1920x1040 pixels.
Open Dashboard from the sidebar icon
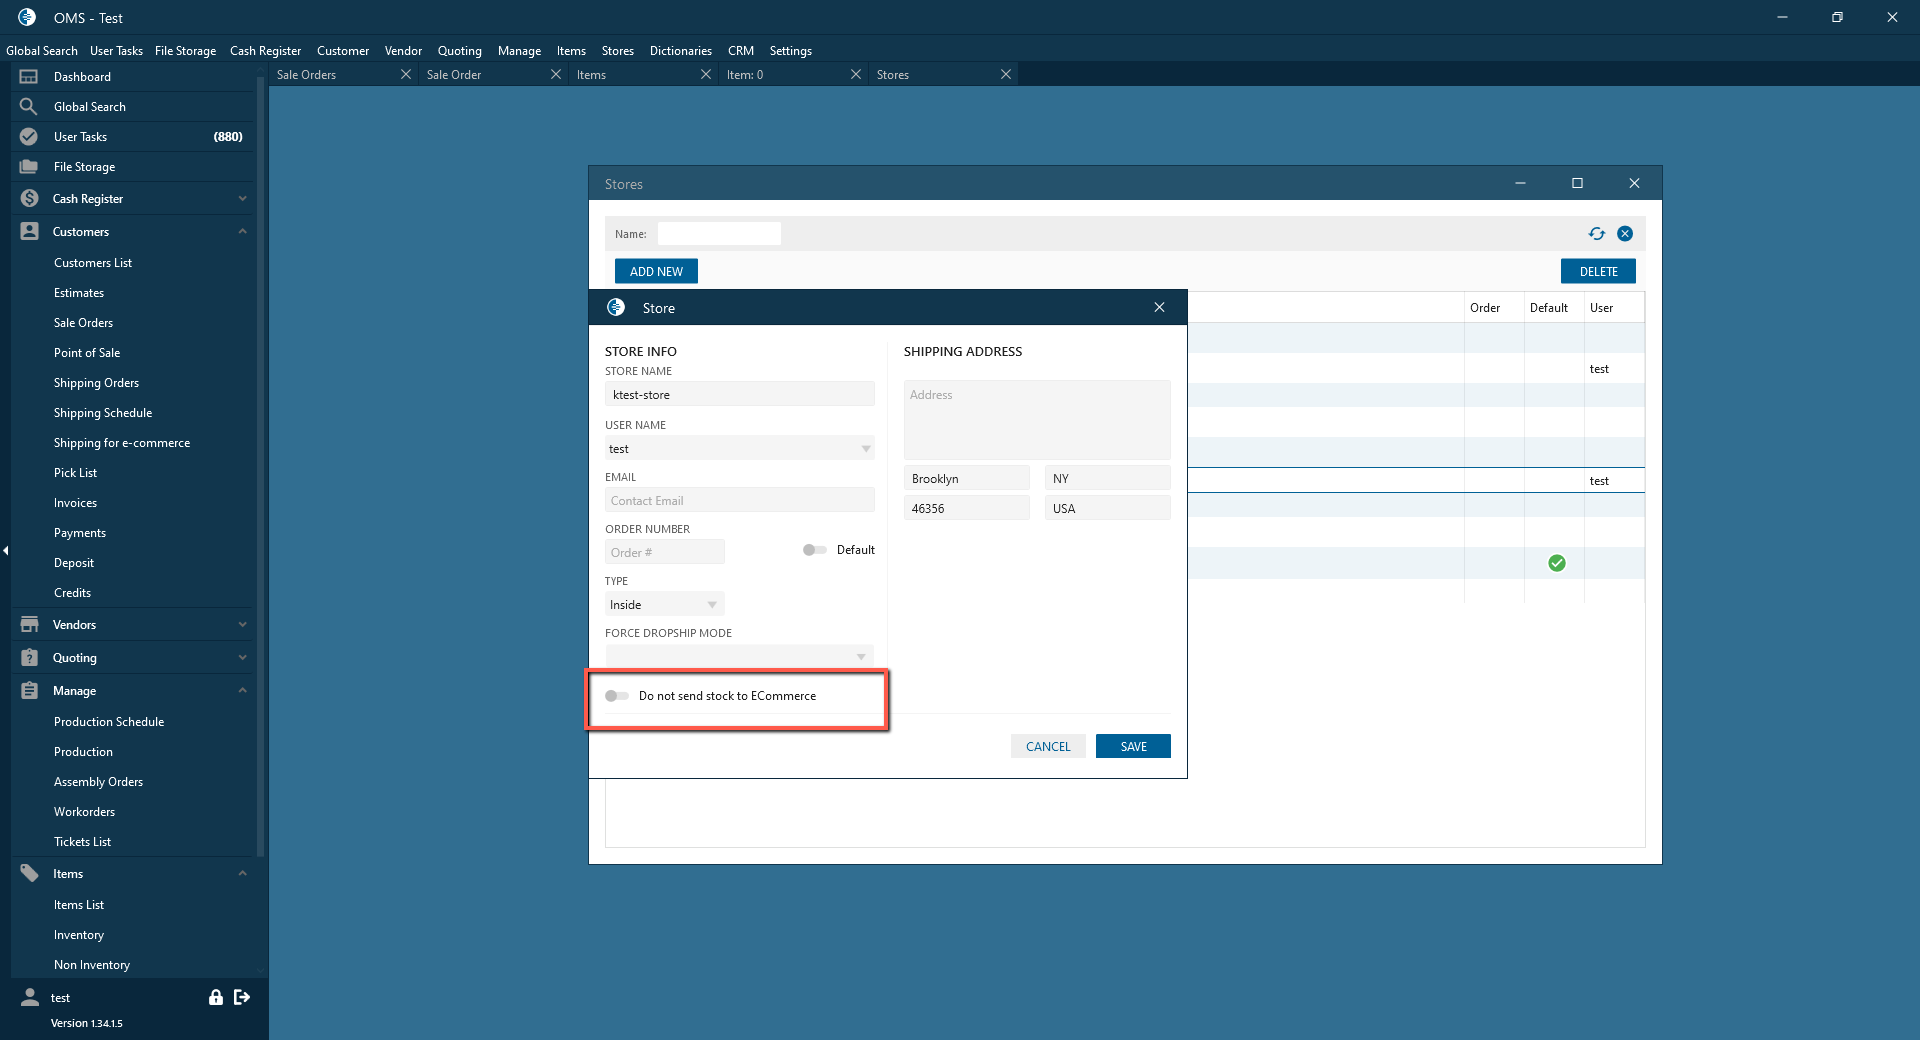click(x=29, y=77)
